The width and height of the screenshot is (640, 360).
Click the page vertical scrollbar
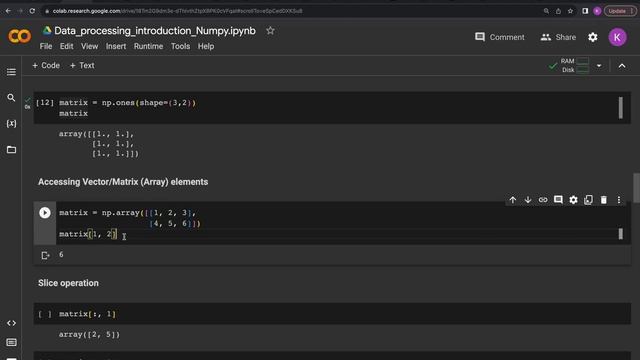point(636,188)
